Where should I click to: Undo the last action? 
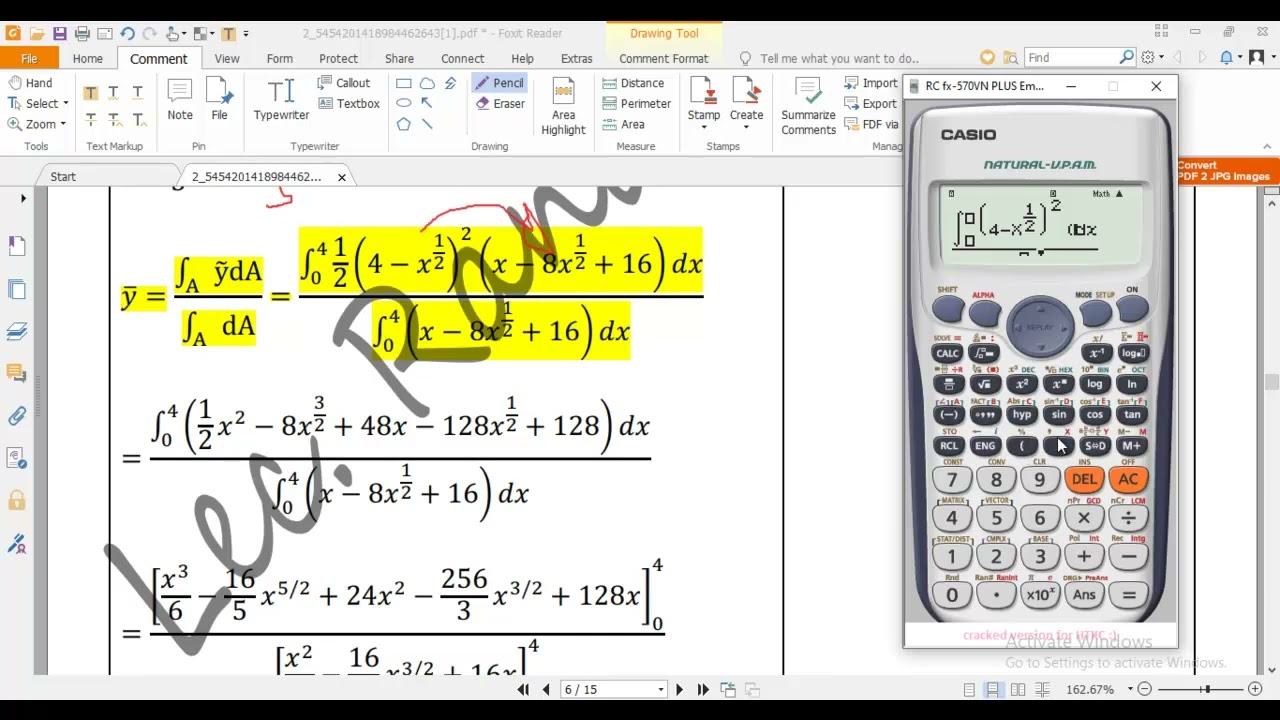[x=127, y=33]
